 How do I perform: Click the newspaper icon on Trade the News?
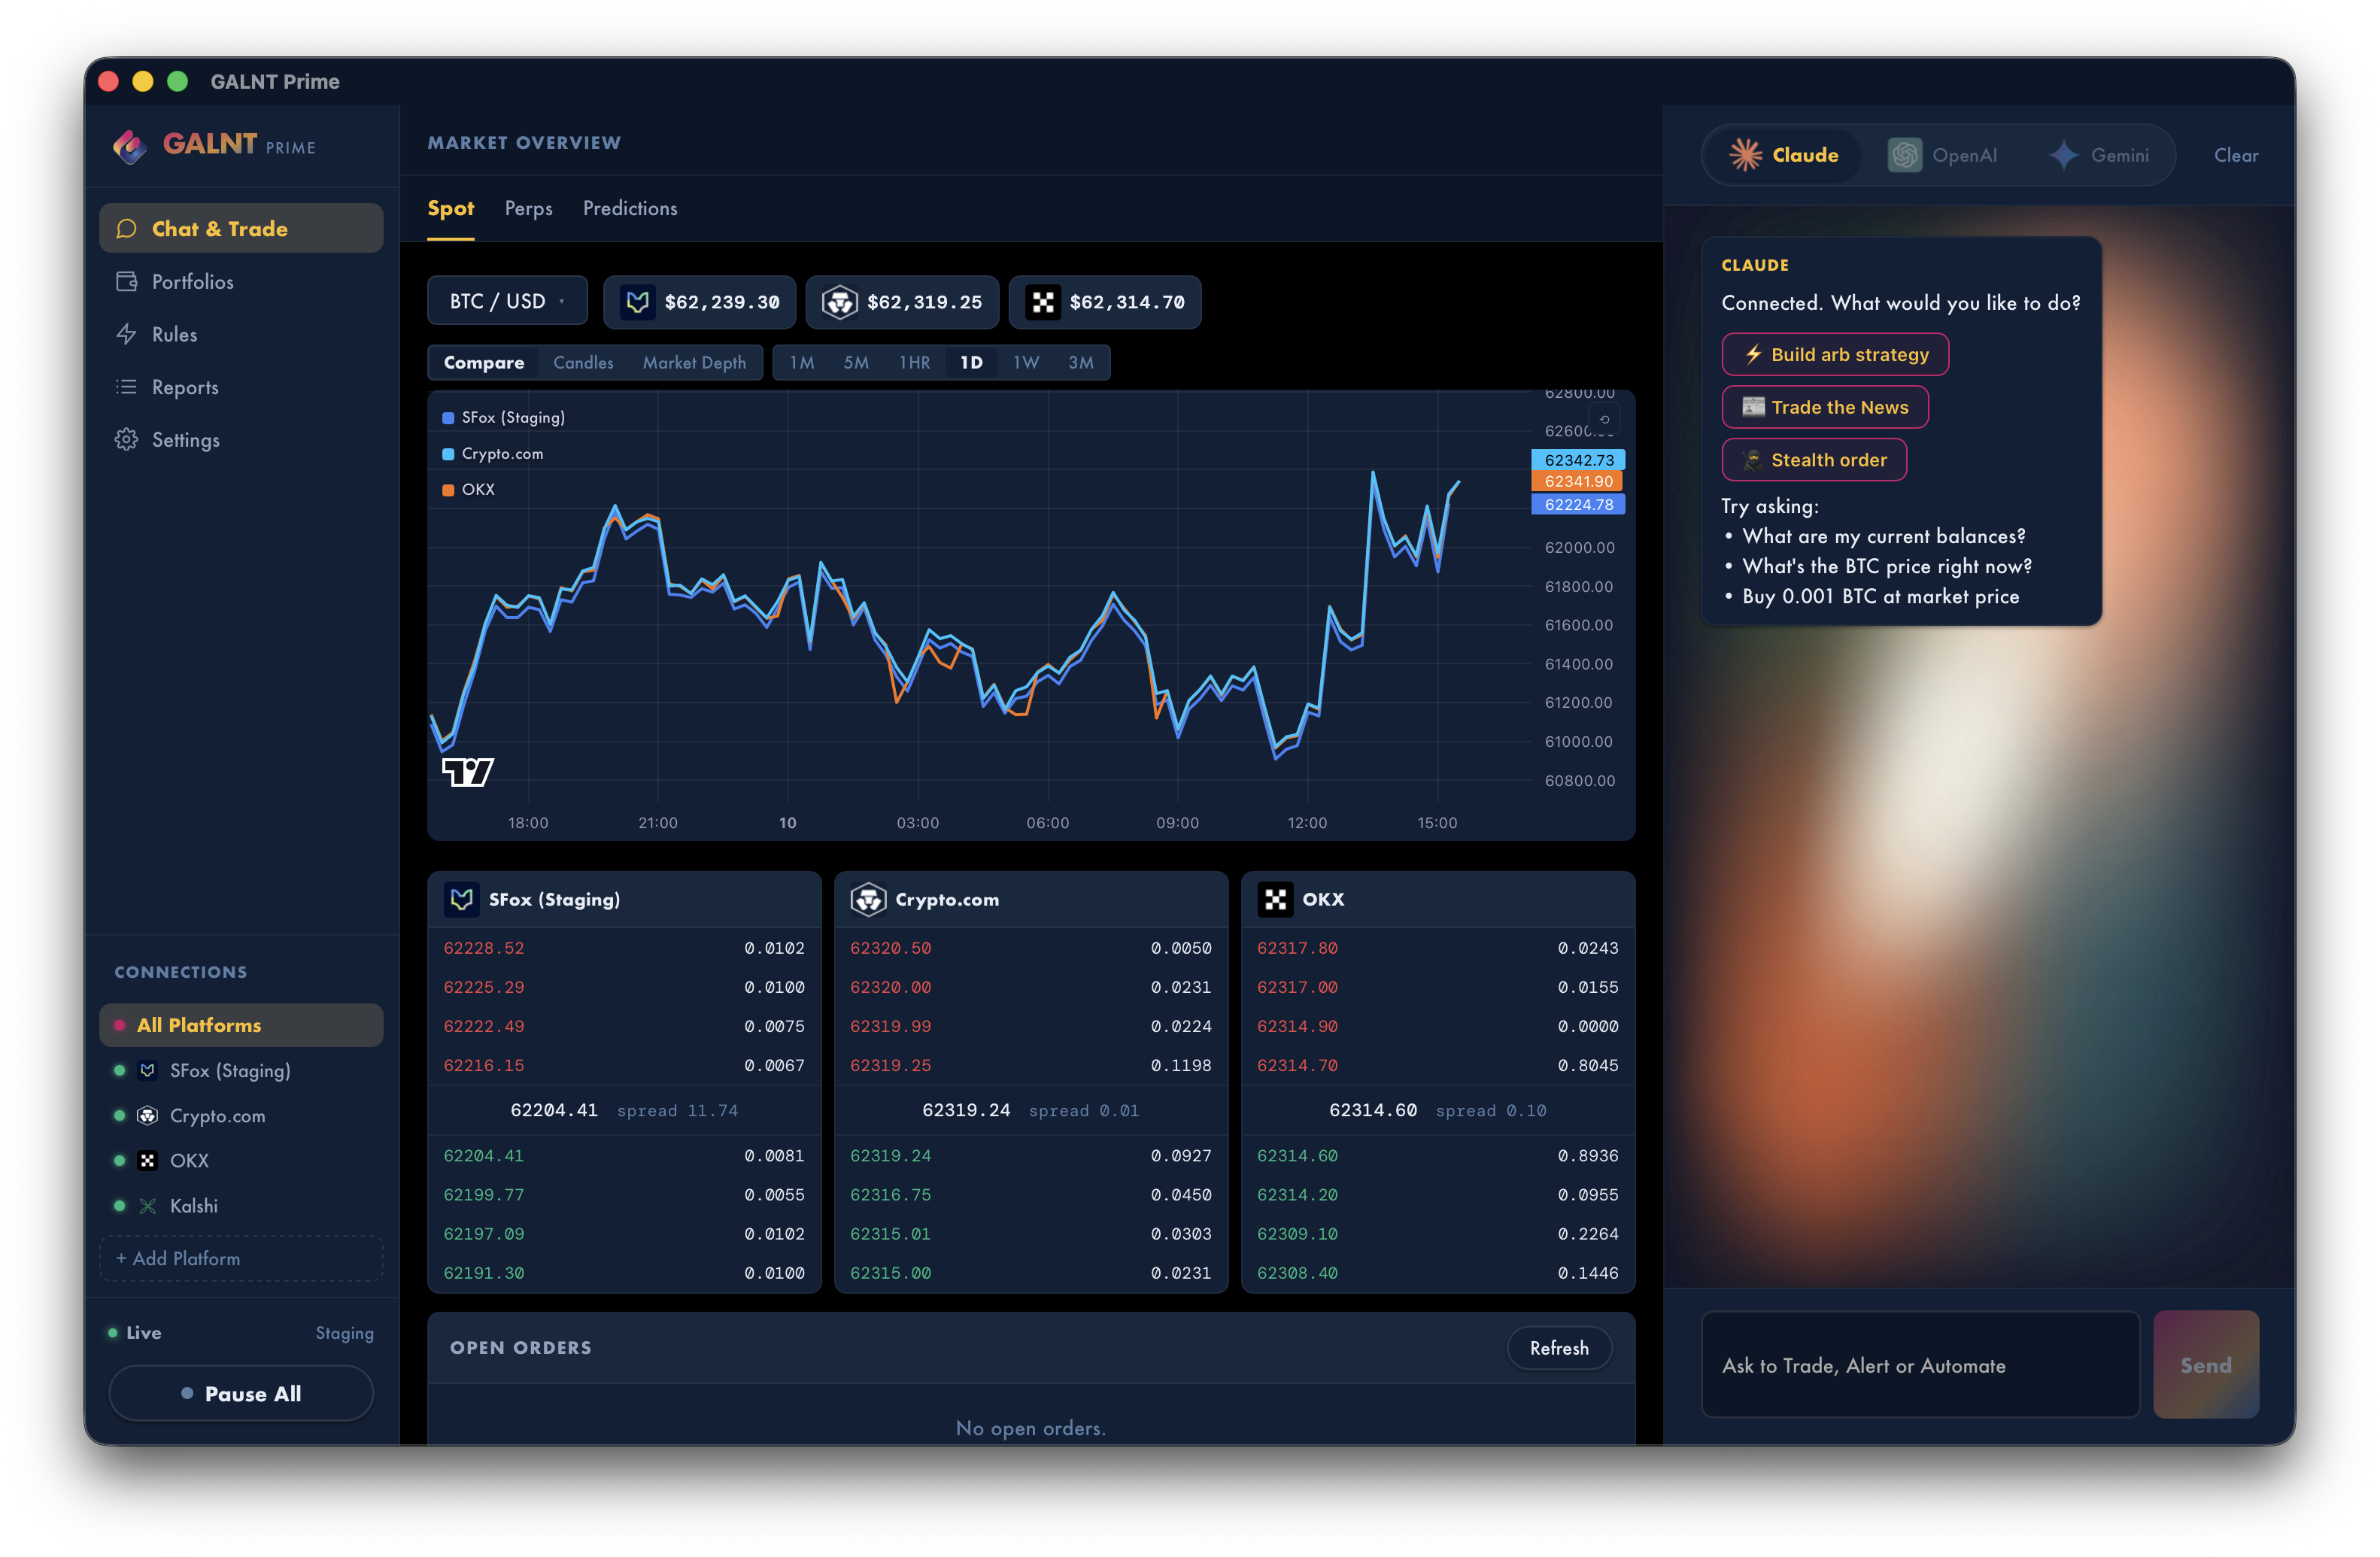click(x=1753, y=407)
